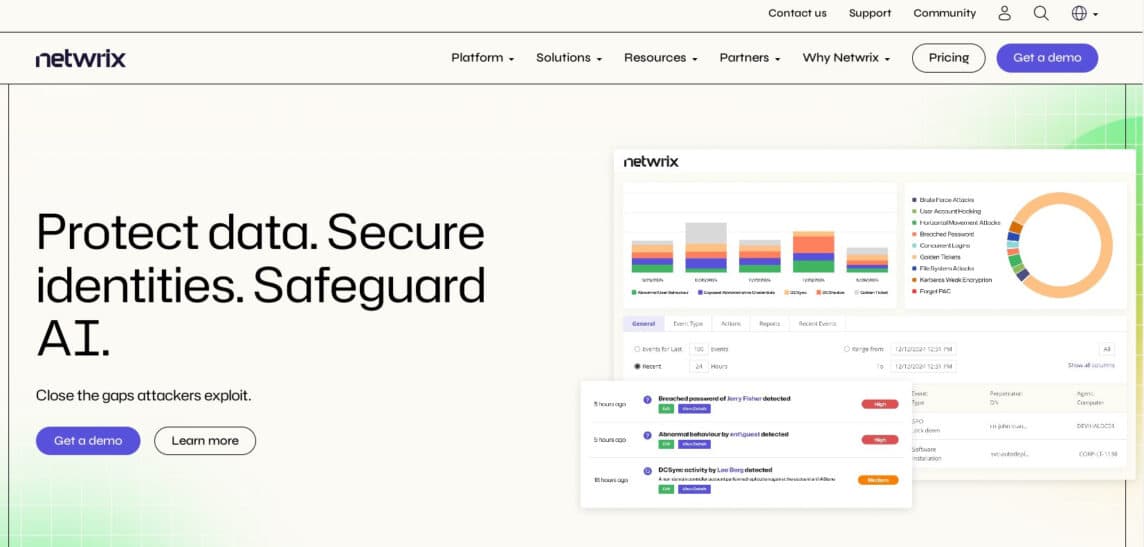Click the 'To' date field

(x=923, y=366)
